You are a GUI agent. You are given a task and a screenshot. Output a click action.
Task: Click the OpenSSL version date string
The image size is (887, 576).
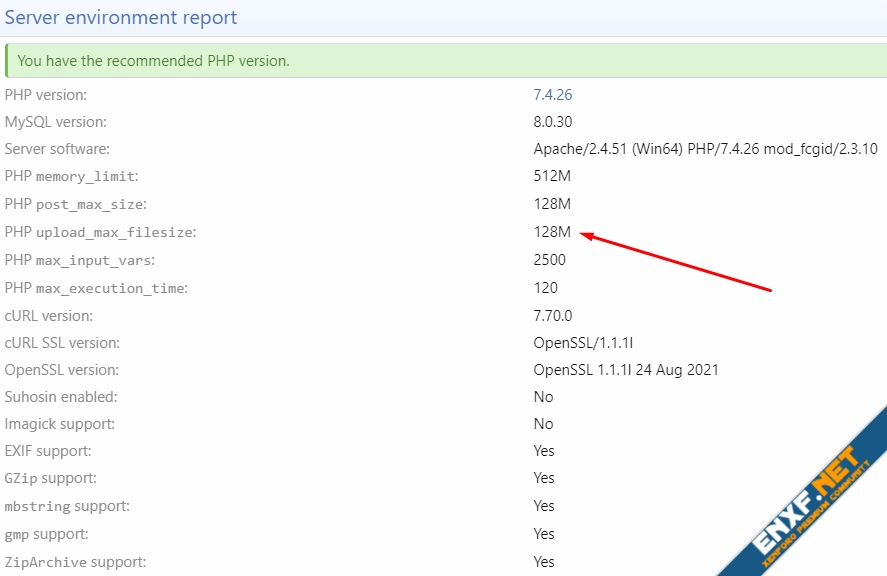click(626, 370)
